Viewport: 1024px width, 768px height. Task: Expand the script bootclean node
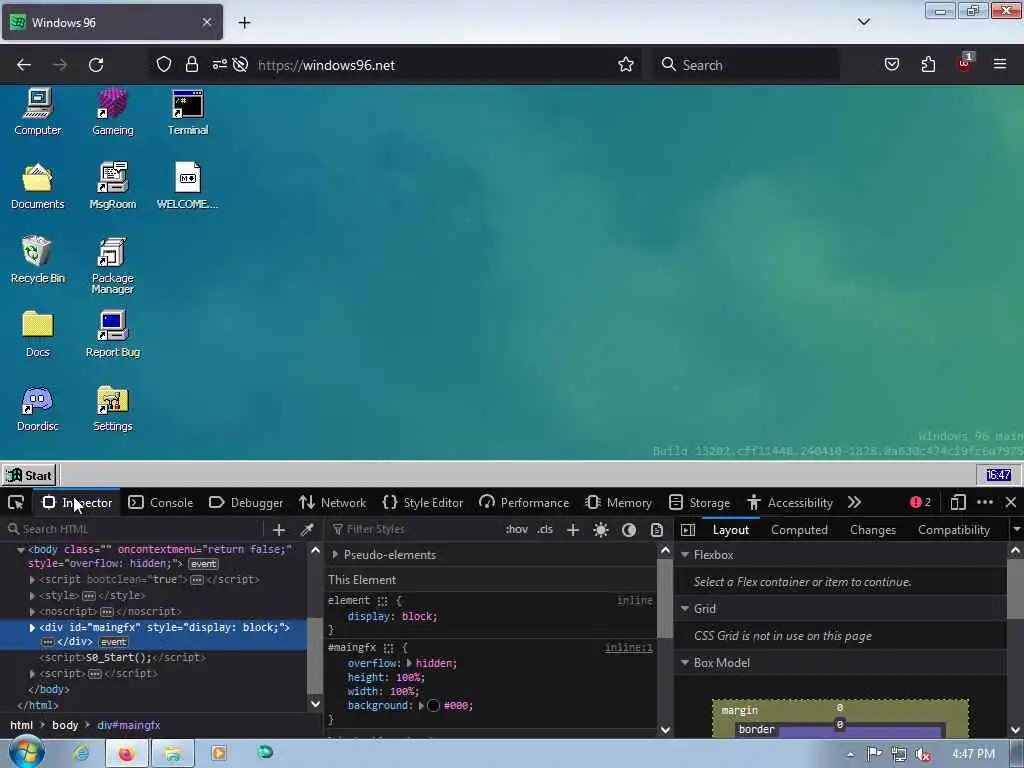coord(32,579)
